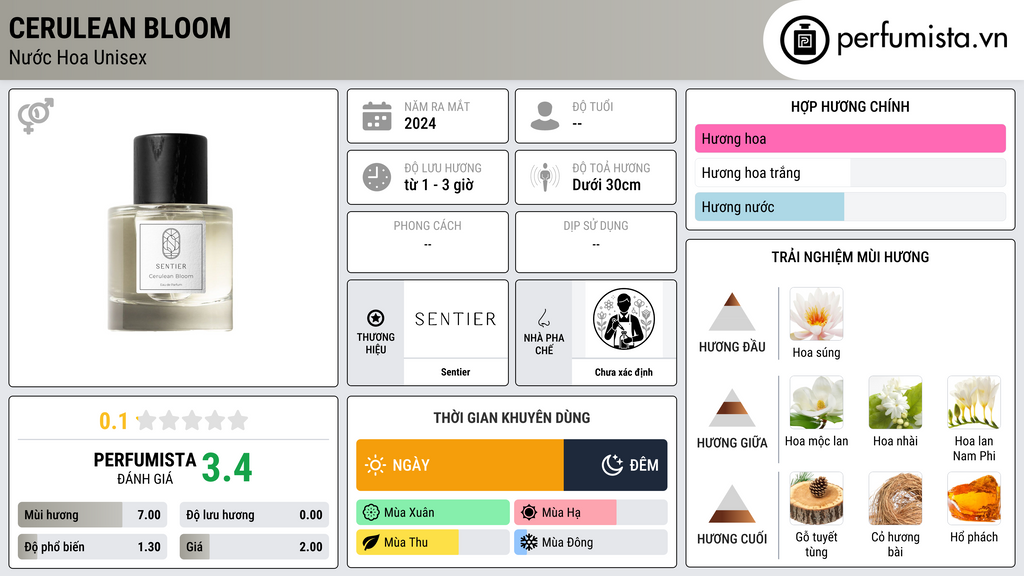Click the sun icon in the Ngày bar

pos(375,465)
